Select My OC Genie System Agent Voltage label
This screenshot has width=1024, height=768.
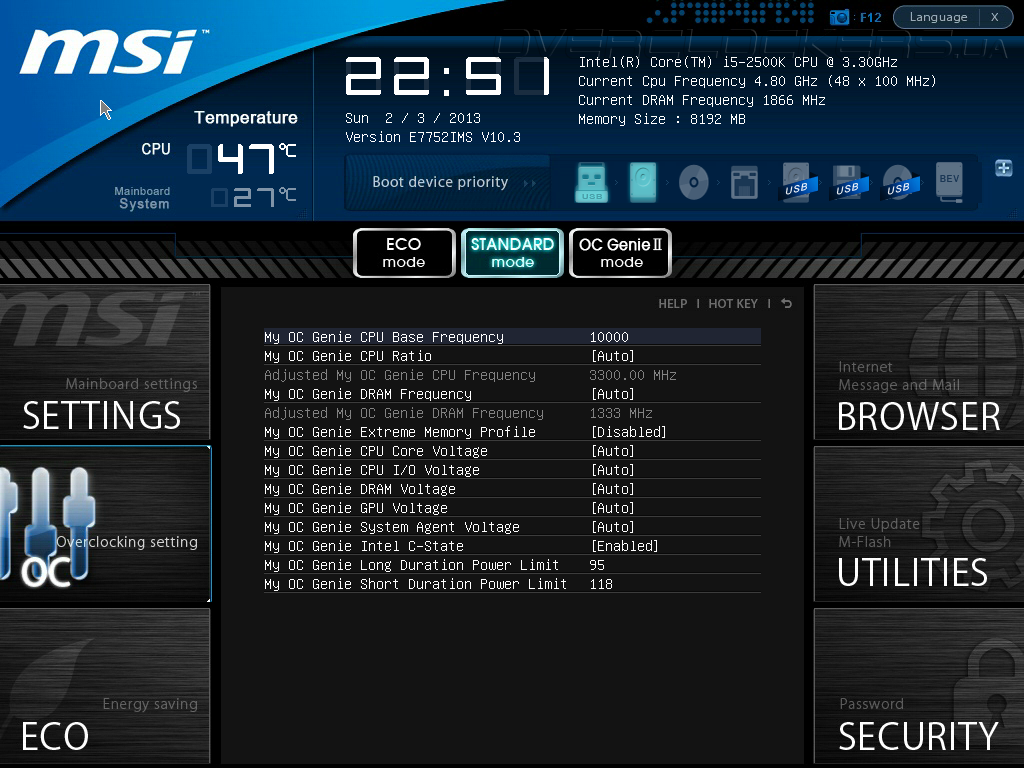pos(392,526)
